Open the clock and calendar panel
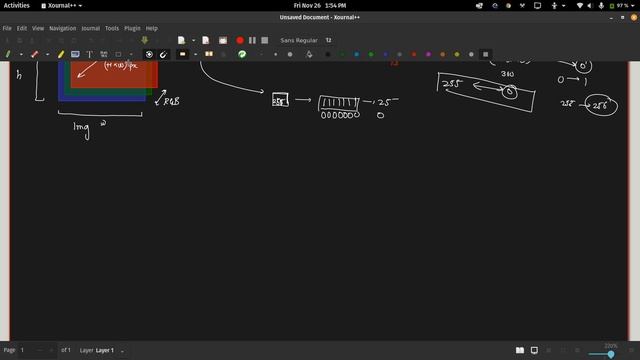Screen dimensions: 640x360 pyautogui.click(x=320, y=6)
